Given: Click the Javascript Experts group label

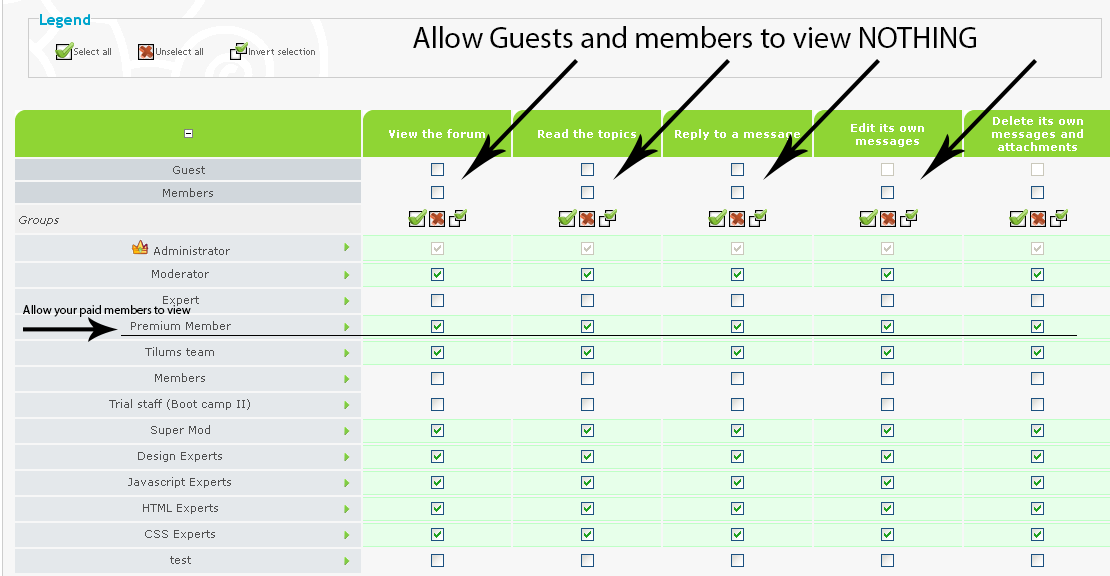Looking at the screenshot, I should [x=180, y=482].
